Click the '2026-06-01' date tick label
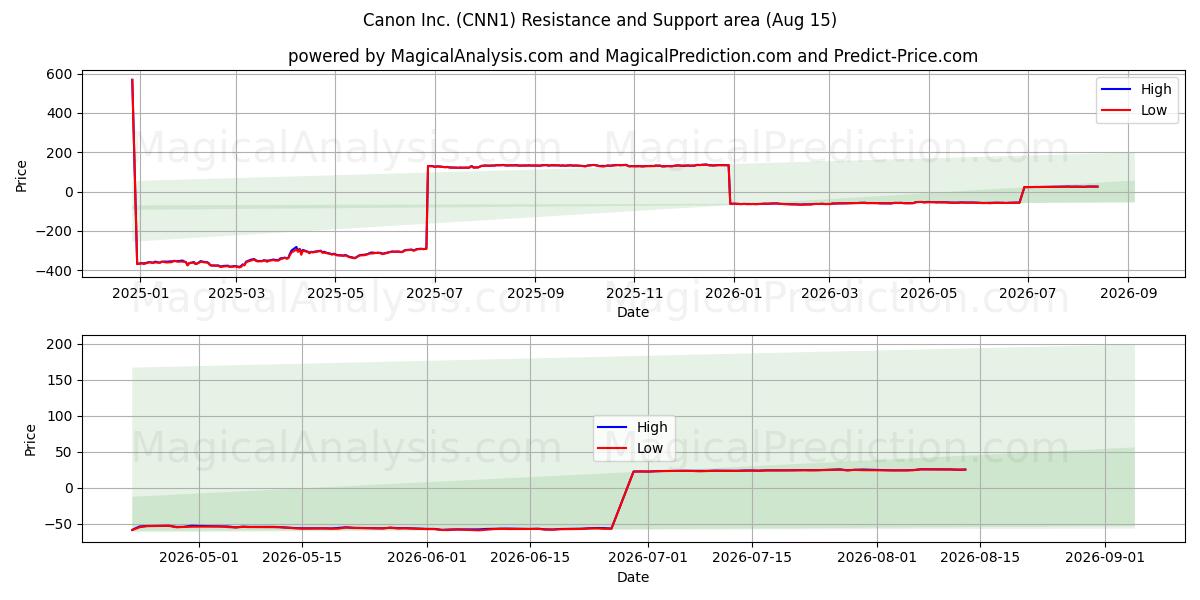 coord(427,558)
